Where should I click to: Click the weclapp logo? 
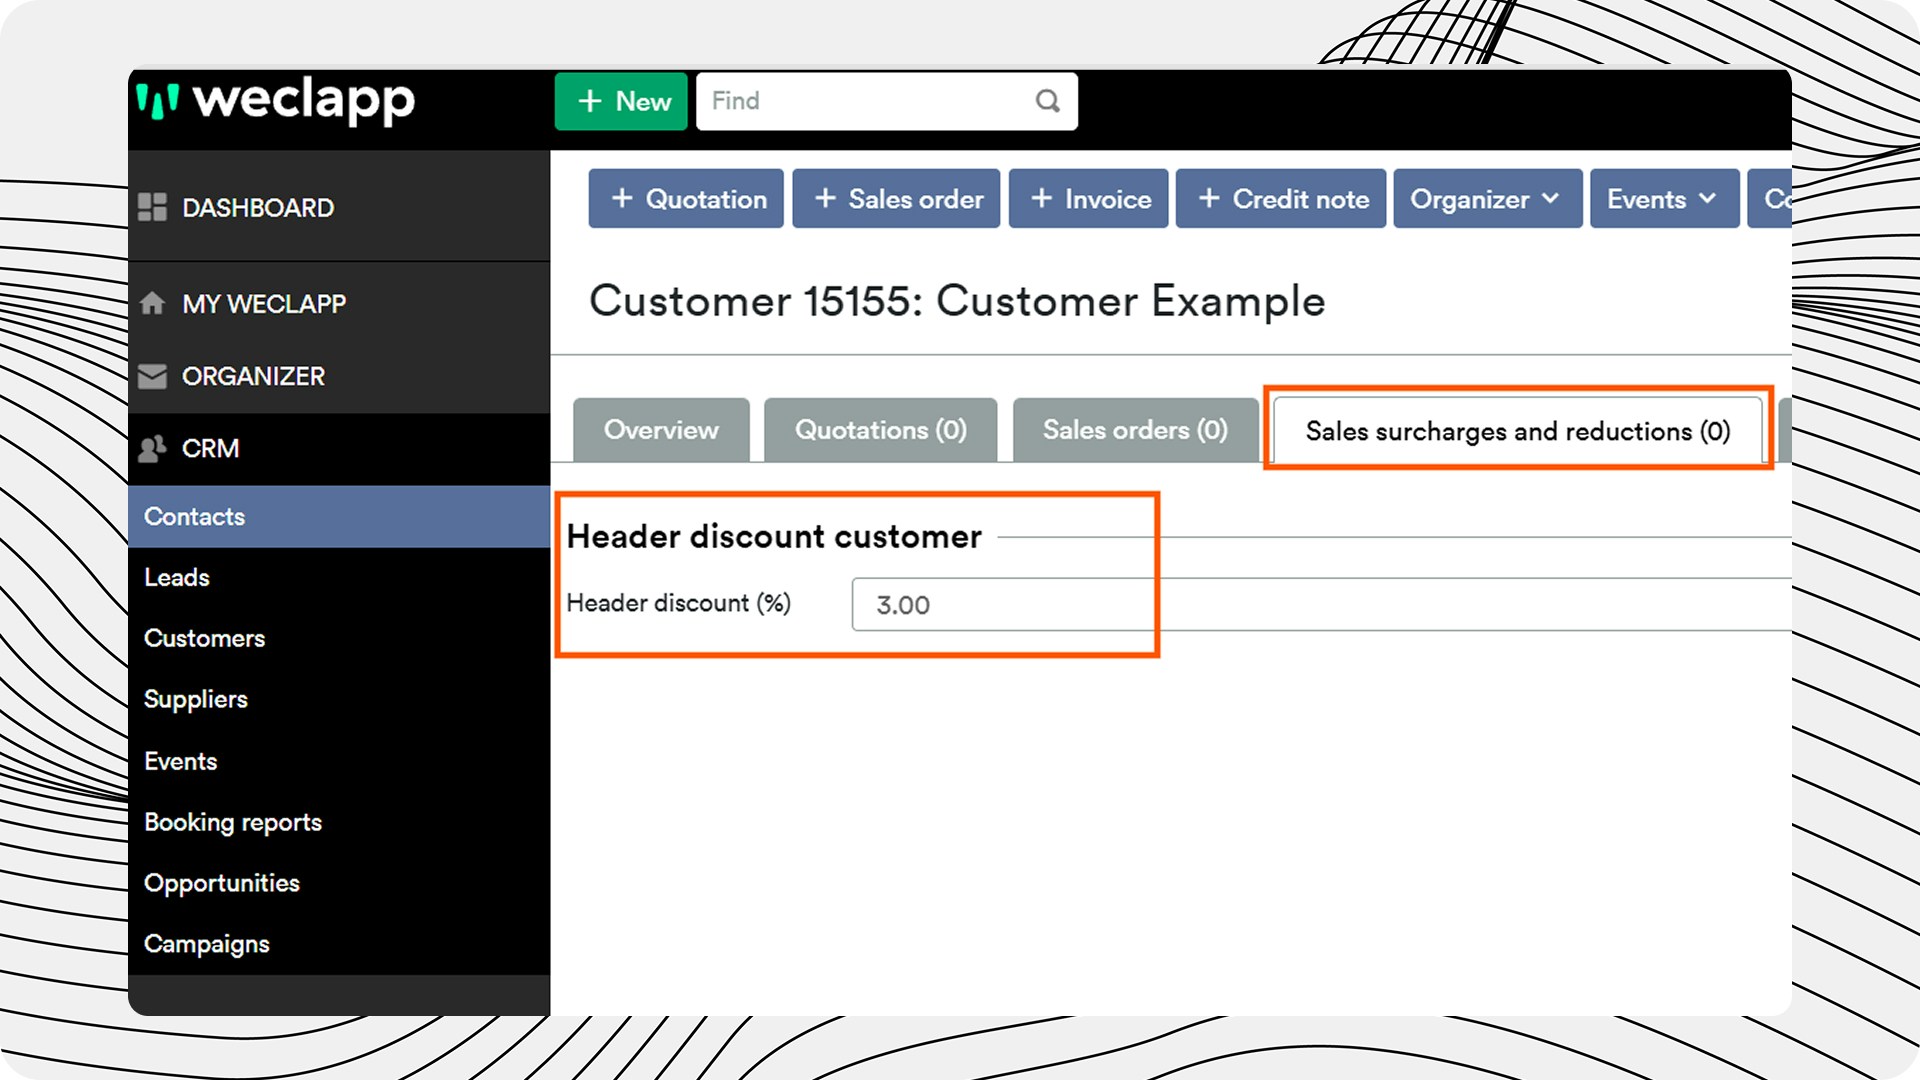click(275, 102)
